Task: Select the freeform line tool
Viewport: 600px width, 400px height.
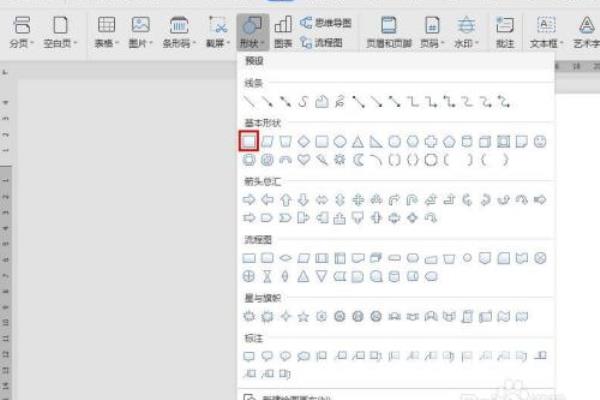Action: (322, 101)
